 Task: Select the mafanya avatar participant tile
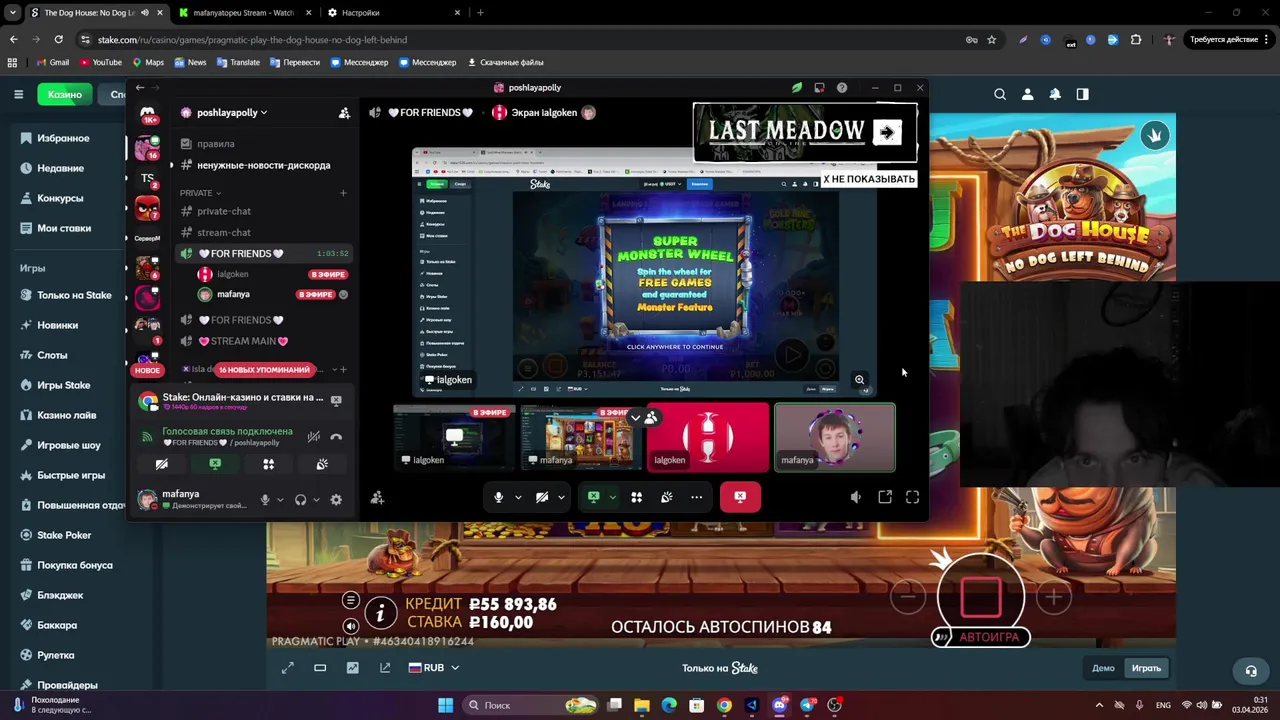(x=835, y=437)
